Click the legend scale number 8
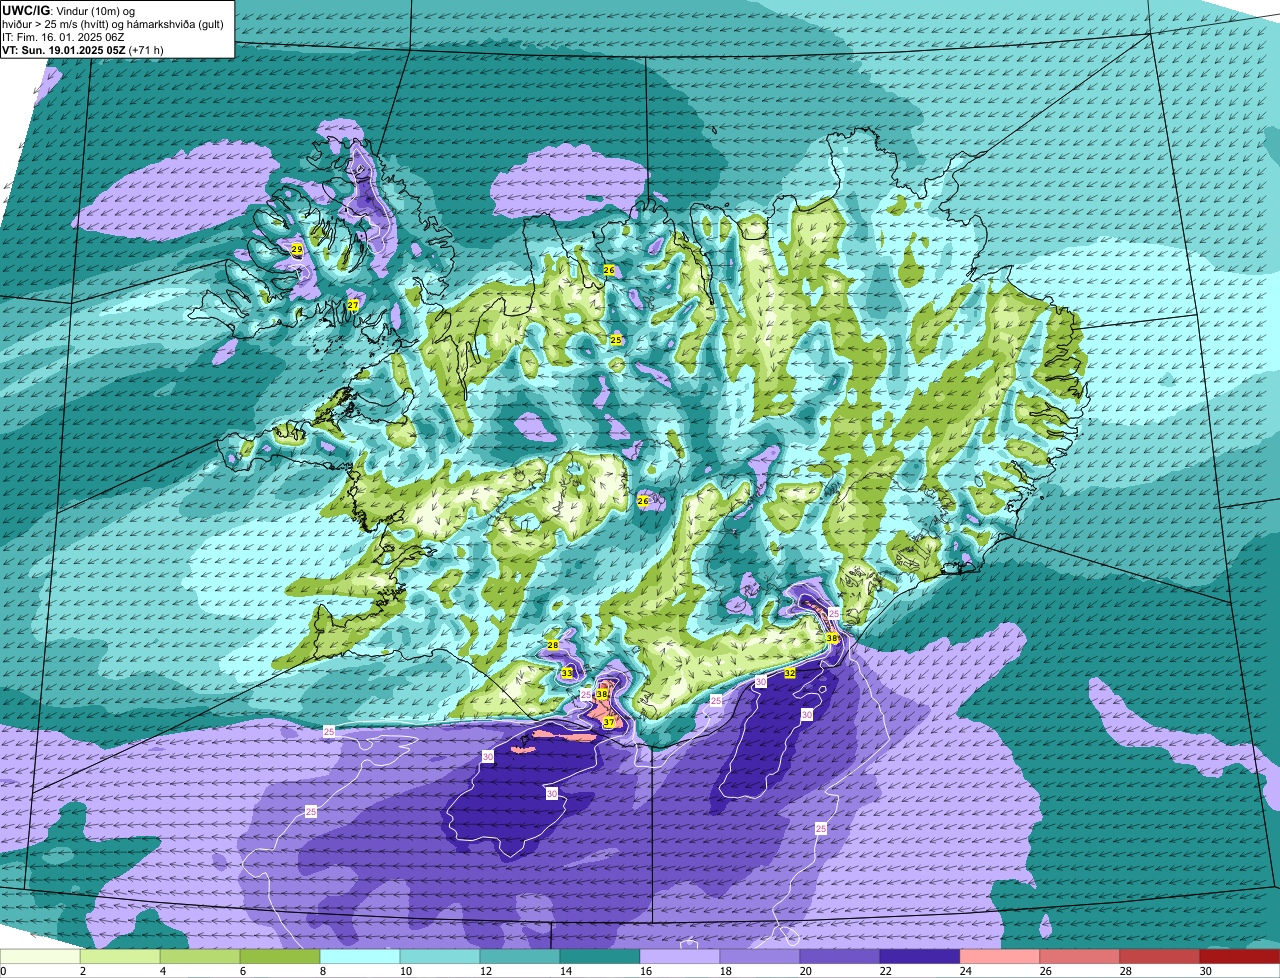Image resolution: width=1280 pixels, height=978 pixels. (x=322, y=971)
